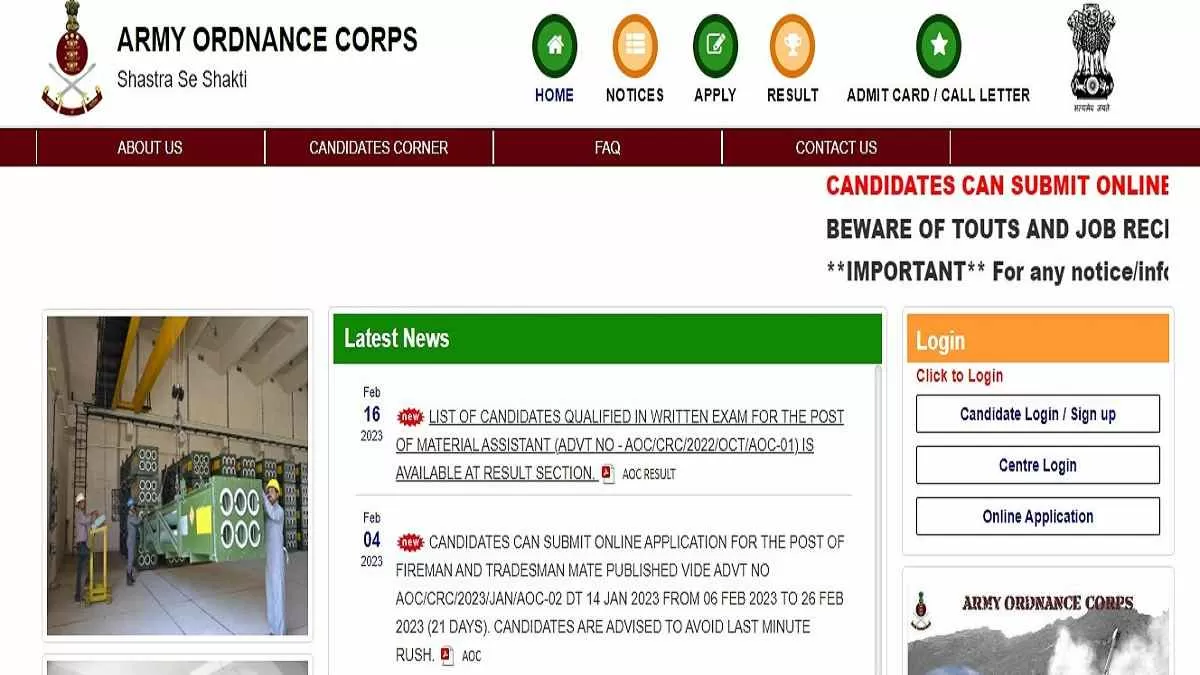The width and height of the screenshot is (1200, 675).
Task: Click the green Home icon
Action: coord(555,45)
